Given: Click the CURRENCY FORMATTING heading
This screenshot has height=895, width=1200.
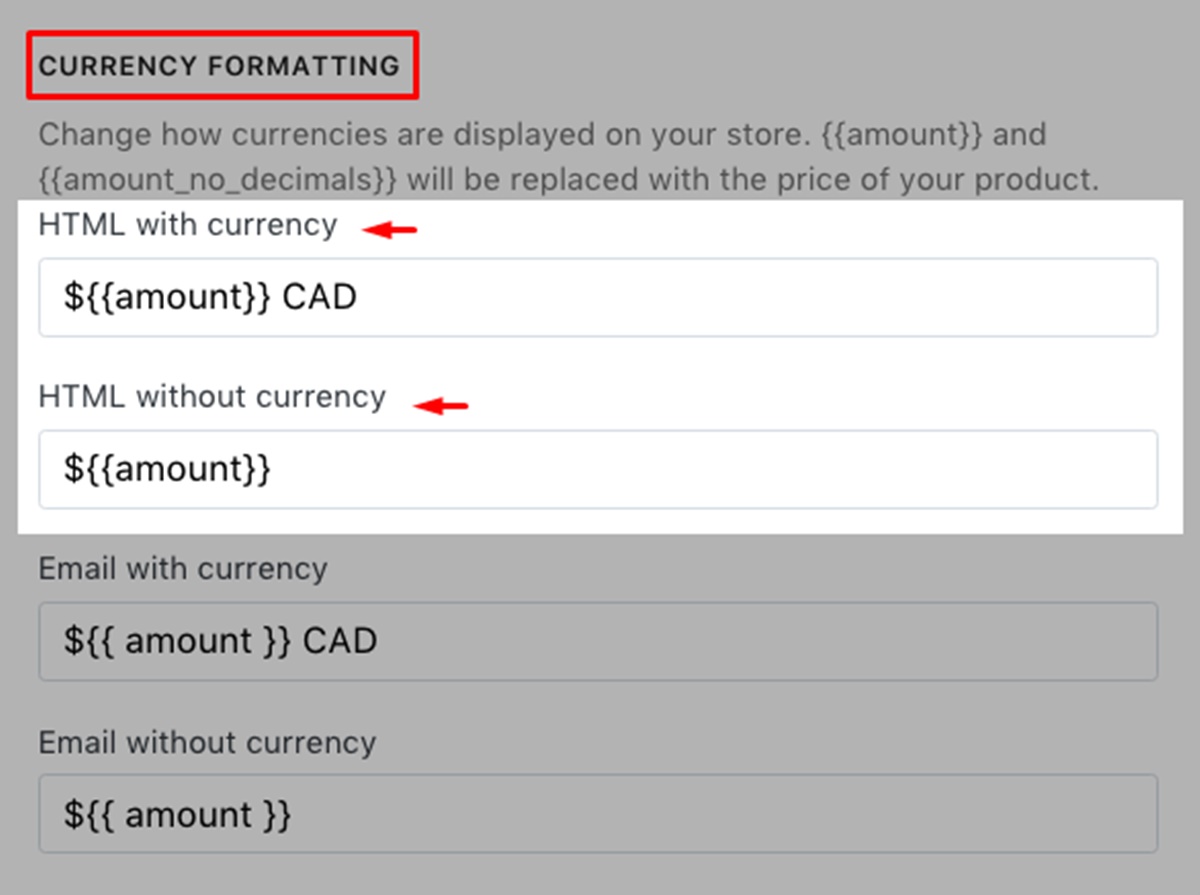Looking at the screenshot, I should (x=219, y=66).
